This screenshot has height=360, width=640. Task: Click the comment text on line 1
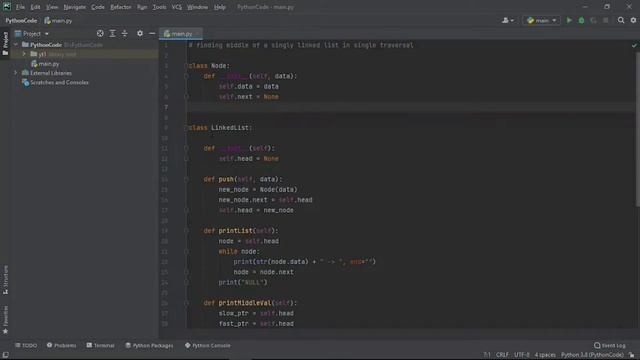[x=301, y=45]
